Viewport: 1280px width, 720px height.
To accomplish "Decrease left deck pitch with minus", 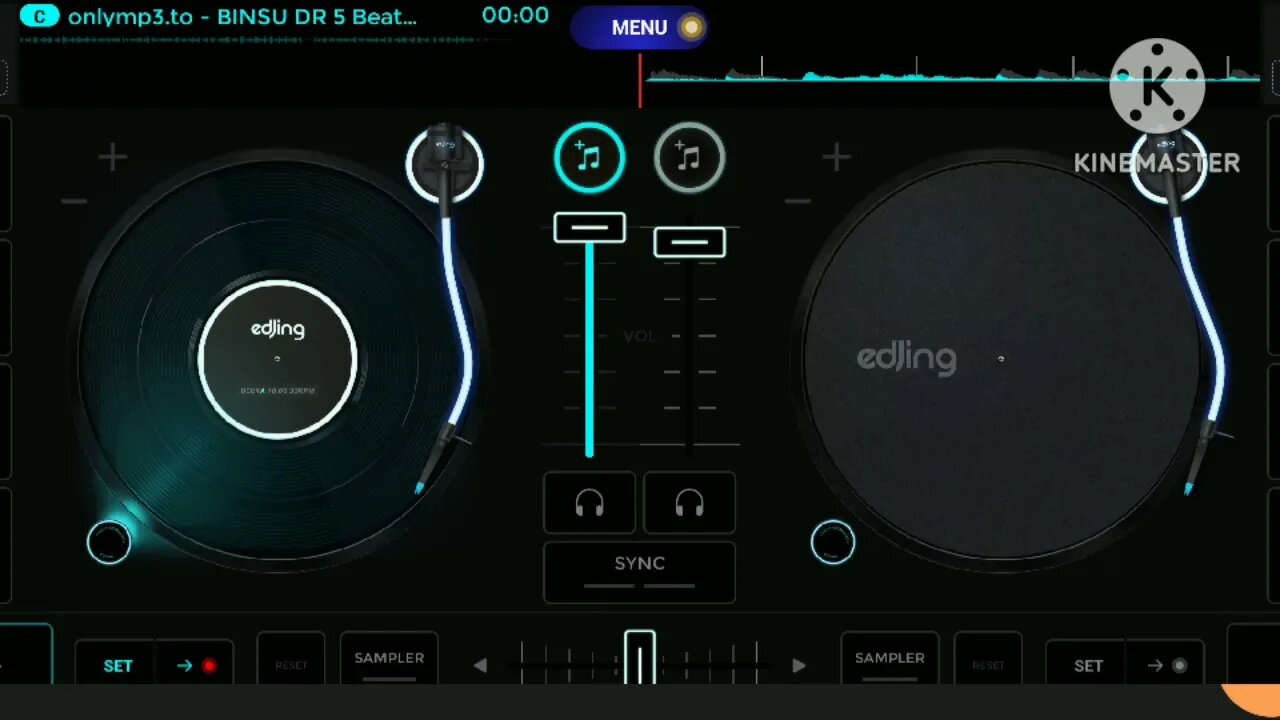I will (x=74, y=201).
